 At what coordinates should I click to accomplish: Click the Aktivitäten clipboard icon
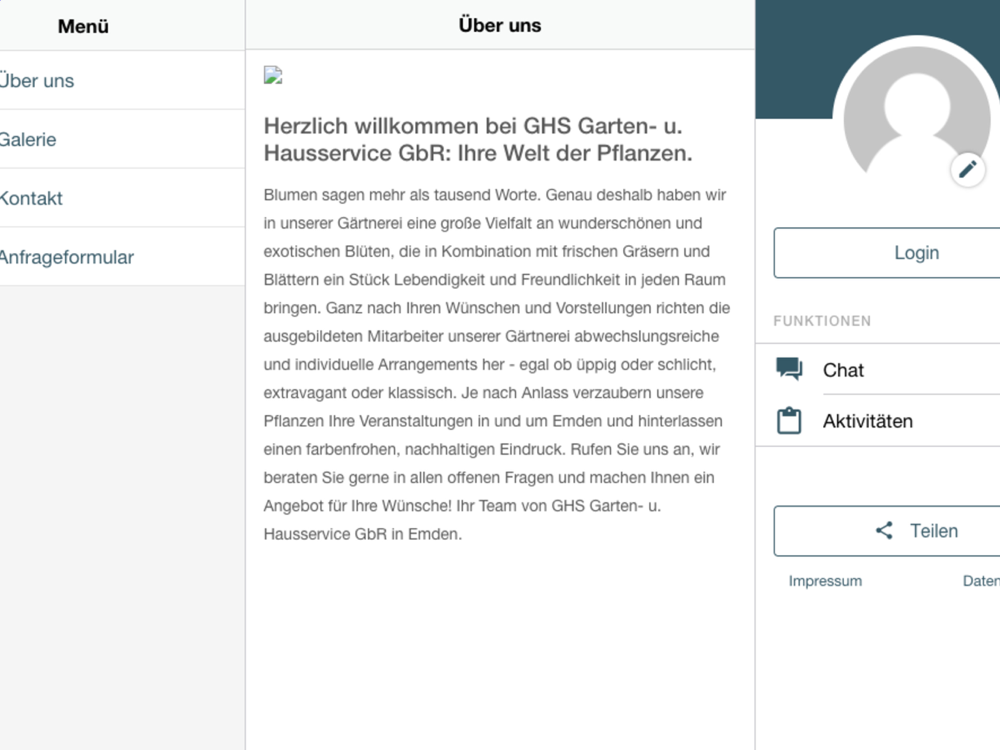(789, 421)
